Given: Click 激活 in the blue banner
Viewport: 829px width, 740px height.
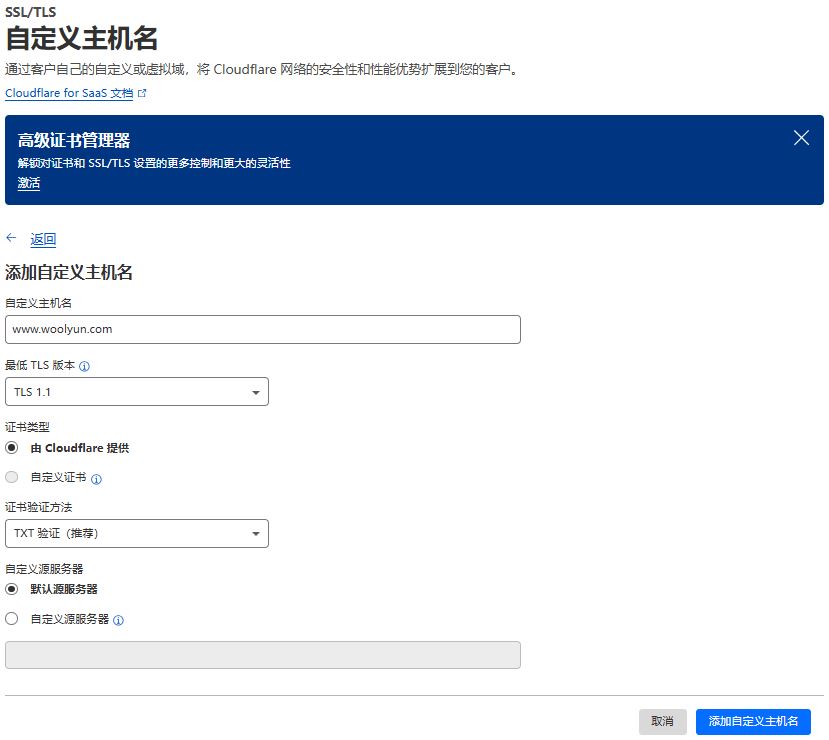Looking at the screenshot, I should pyautogui.click(x=29, y=183).
